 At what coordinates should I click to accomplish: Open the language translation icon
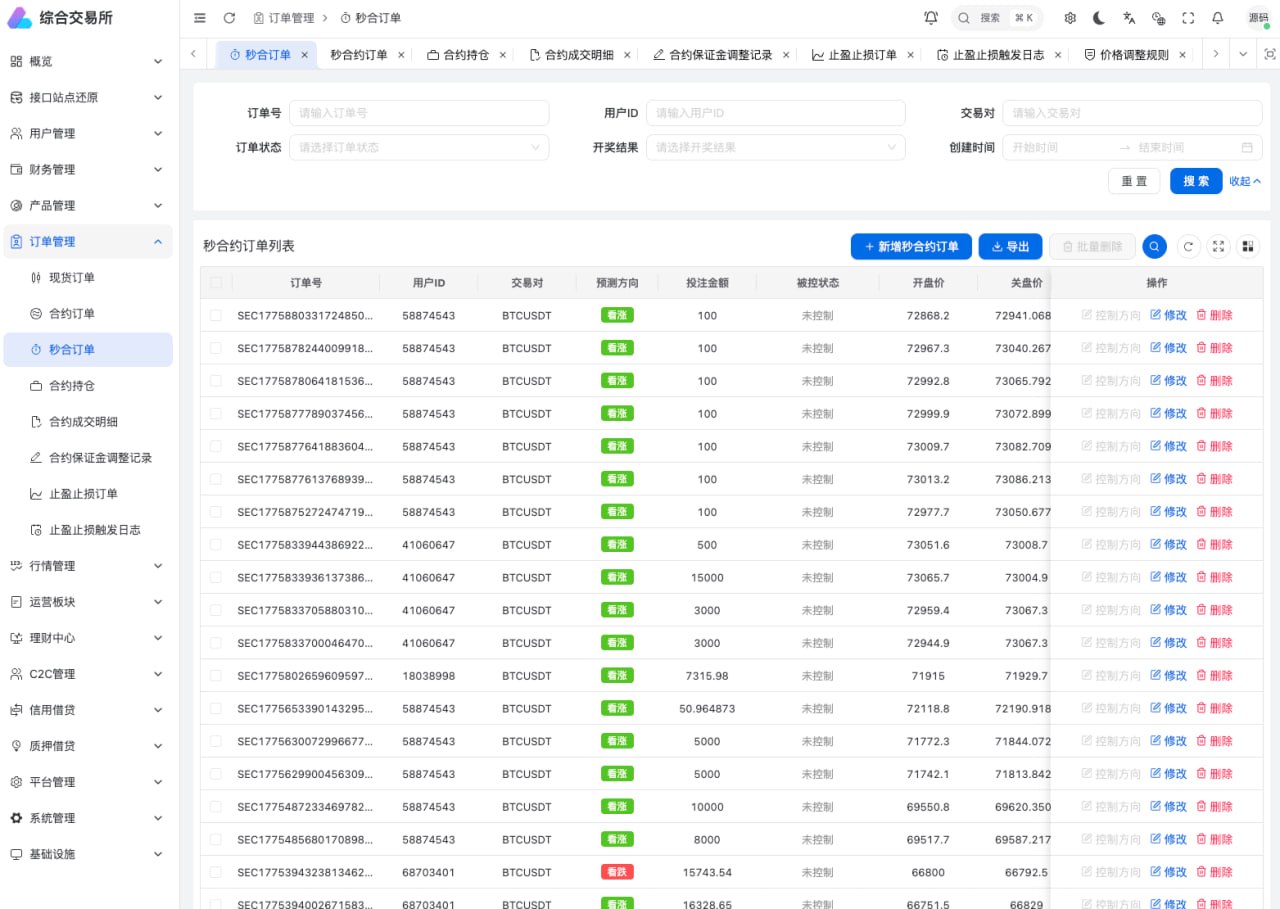coord(1129,18)
